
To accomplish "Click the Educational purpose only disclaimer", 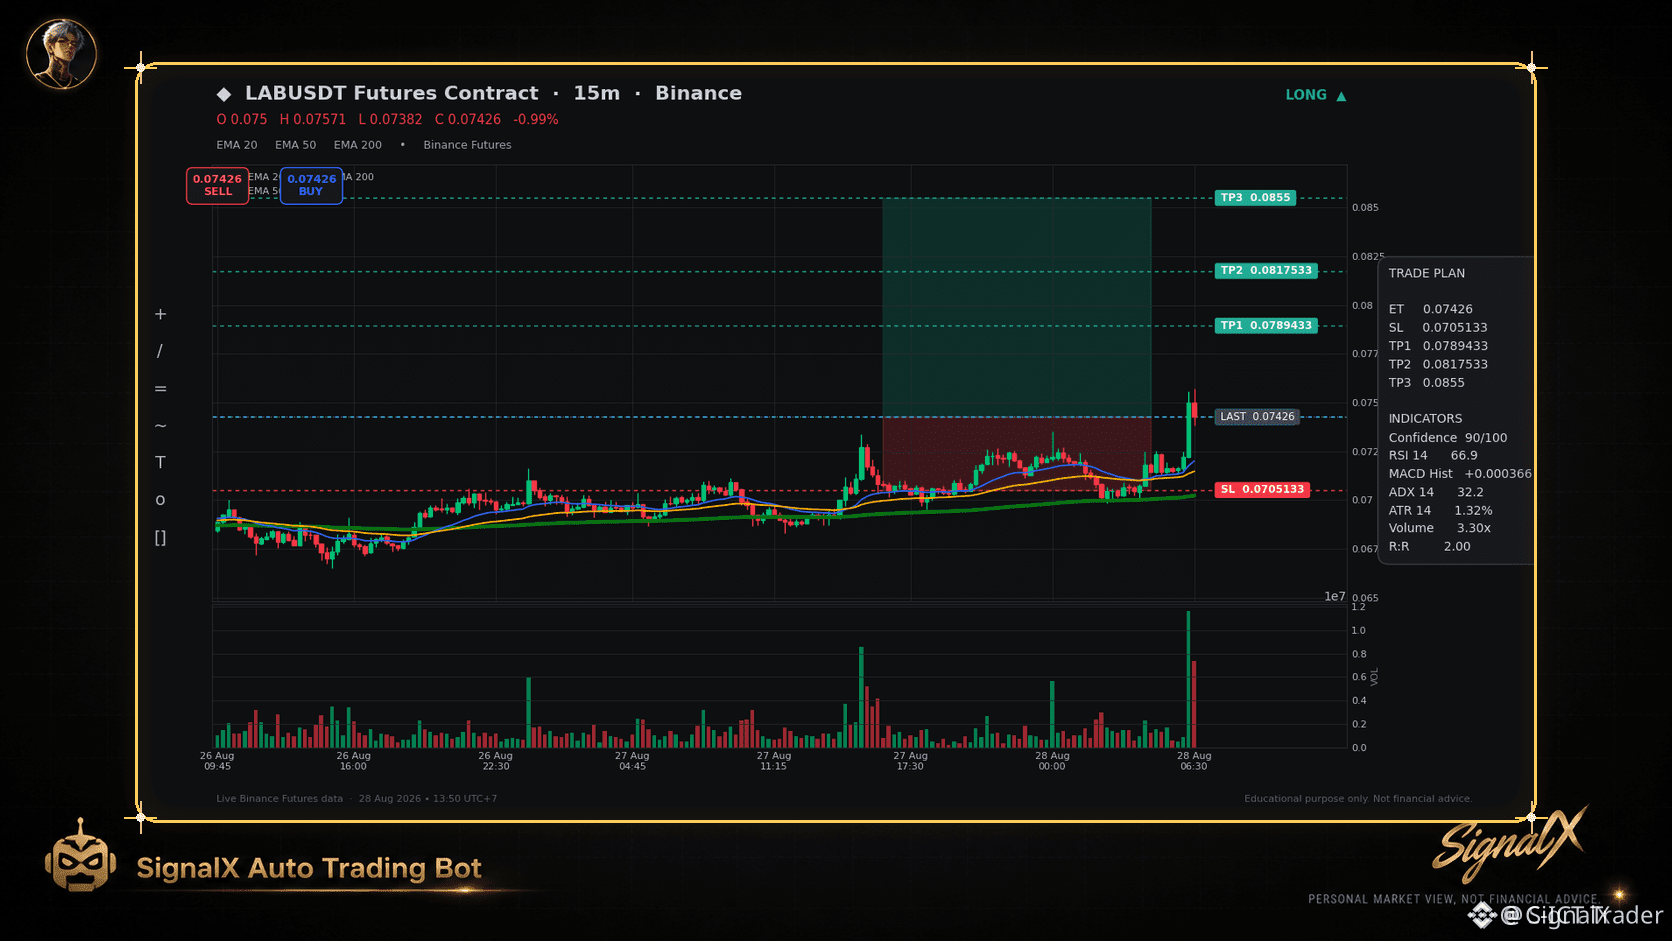I will (x=1358, y=799).
